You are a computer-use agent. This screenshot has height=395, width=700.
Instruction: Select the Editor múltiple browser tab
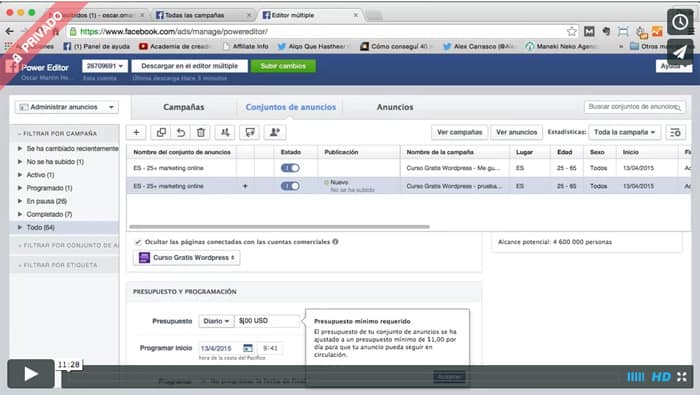coord(310,15)
